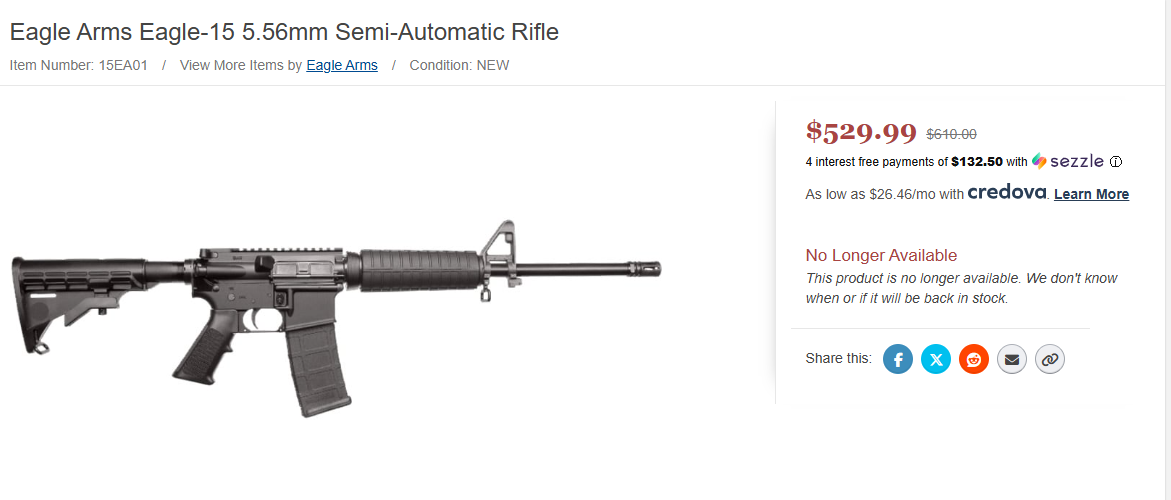
Task: Click the "Share this:" label
Action: pyautogui.click(x=838, y=358)
